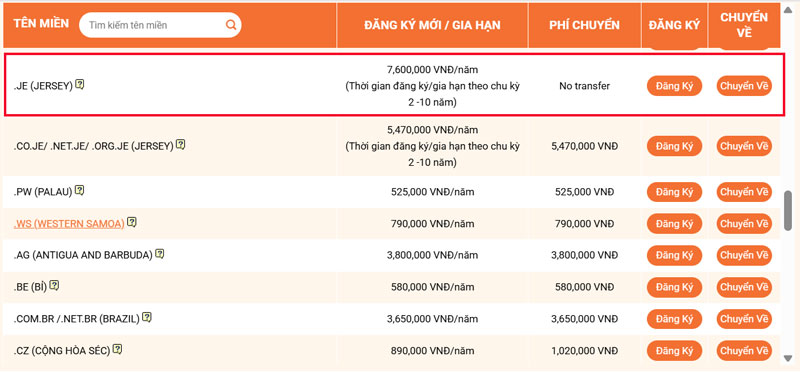Open help icon next to .PW (PALAU)
Screen dimensions: 800x372
coord(79,191)
